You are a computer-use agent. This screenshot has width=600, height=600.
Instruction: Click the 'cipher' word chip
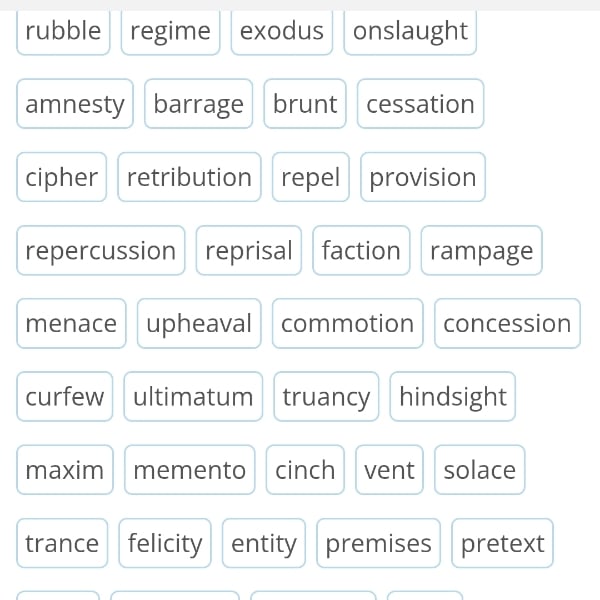pos(61,177)
